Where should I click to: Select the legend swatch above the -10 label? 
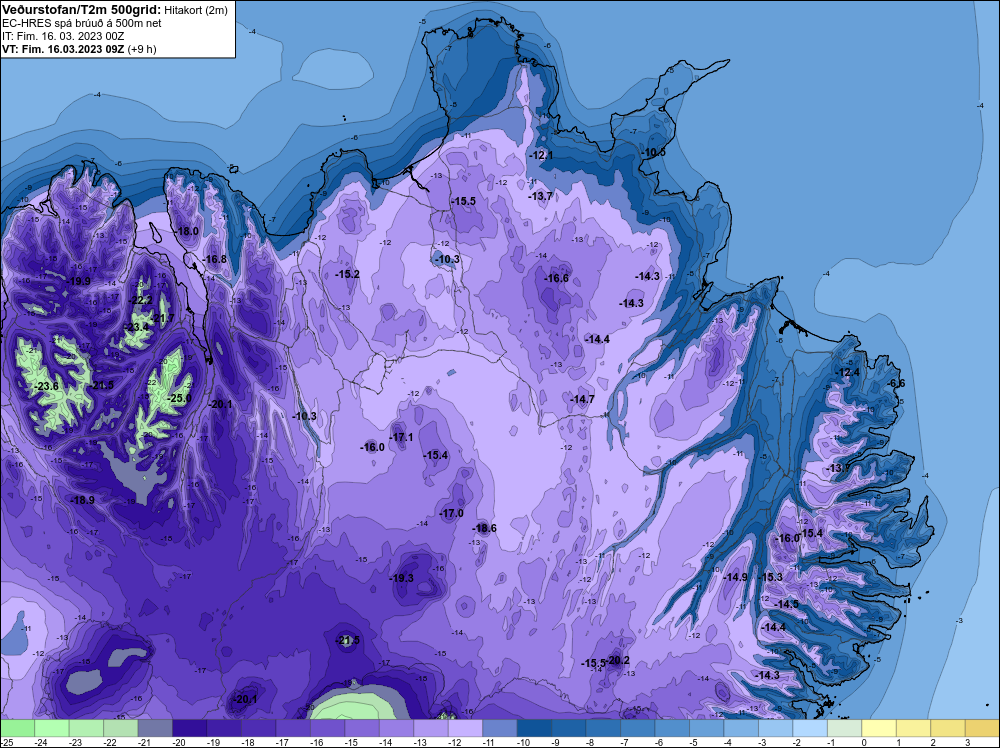pos(534,728)
